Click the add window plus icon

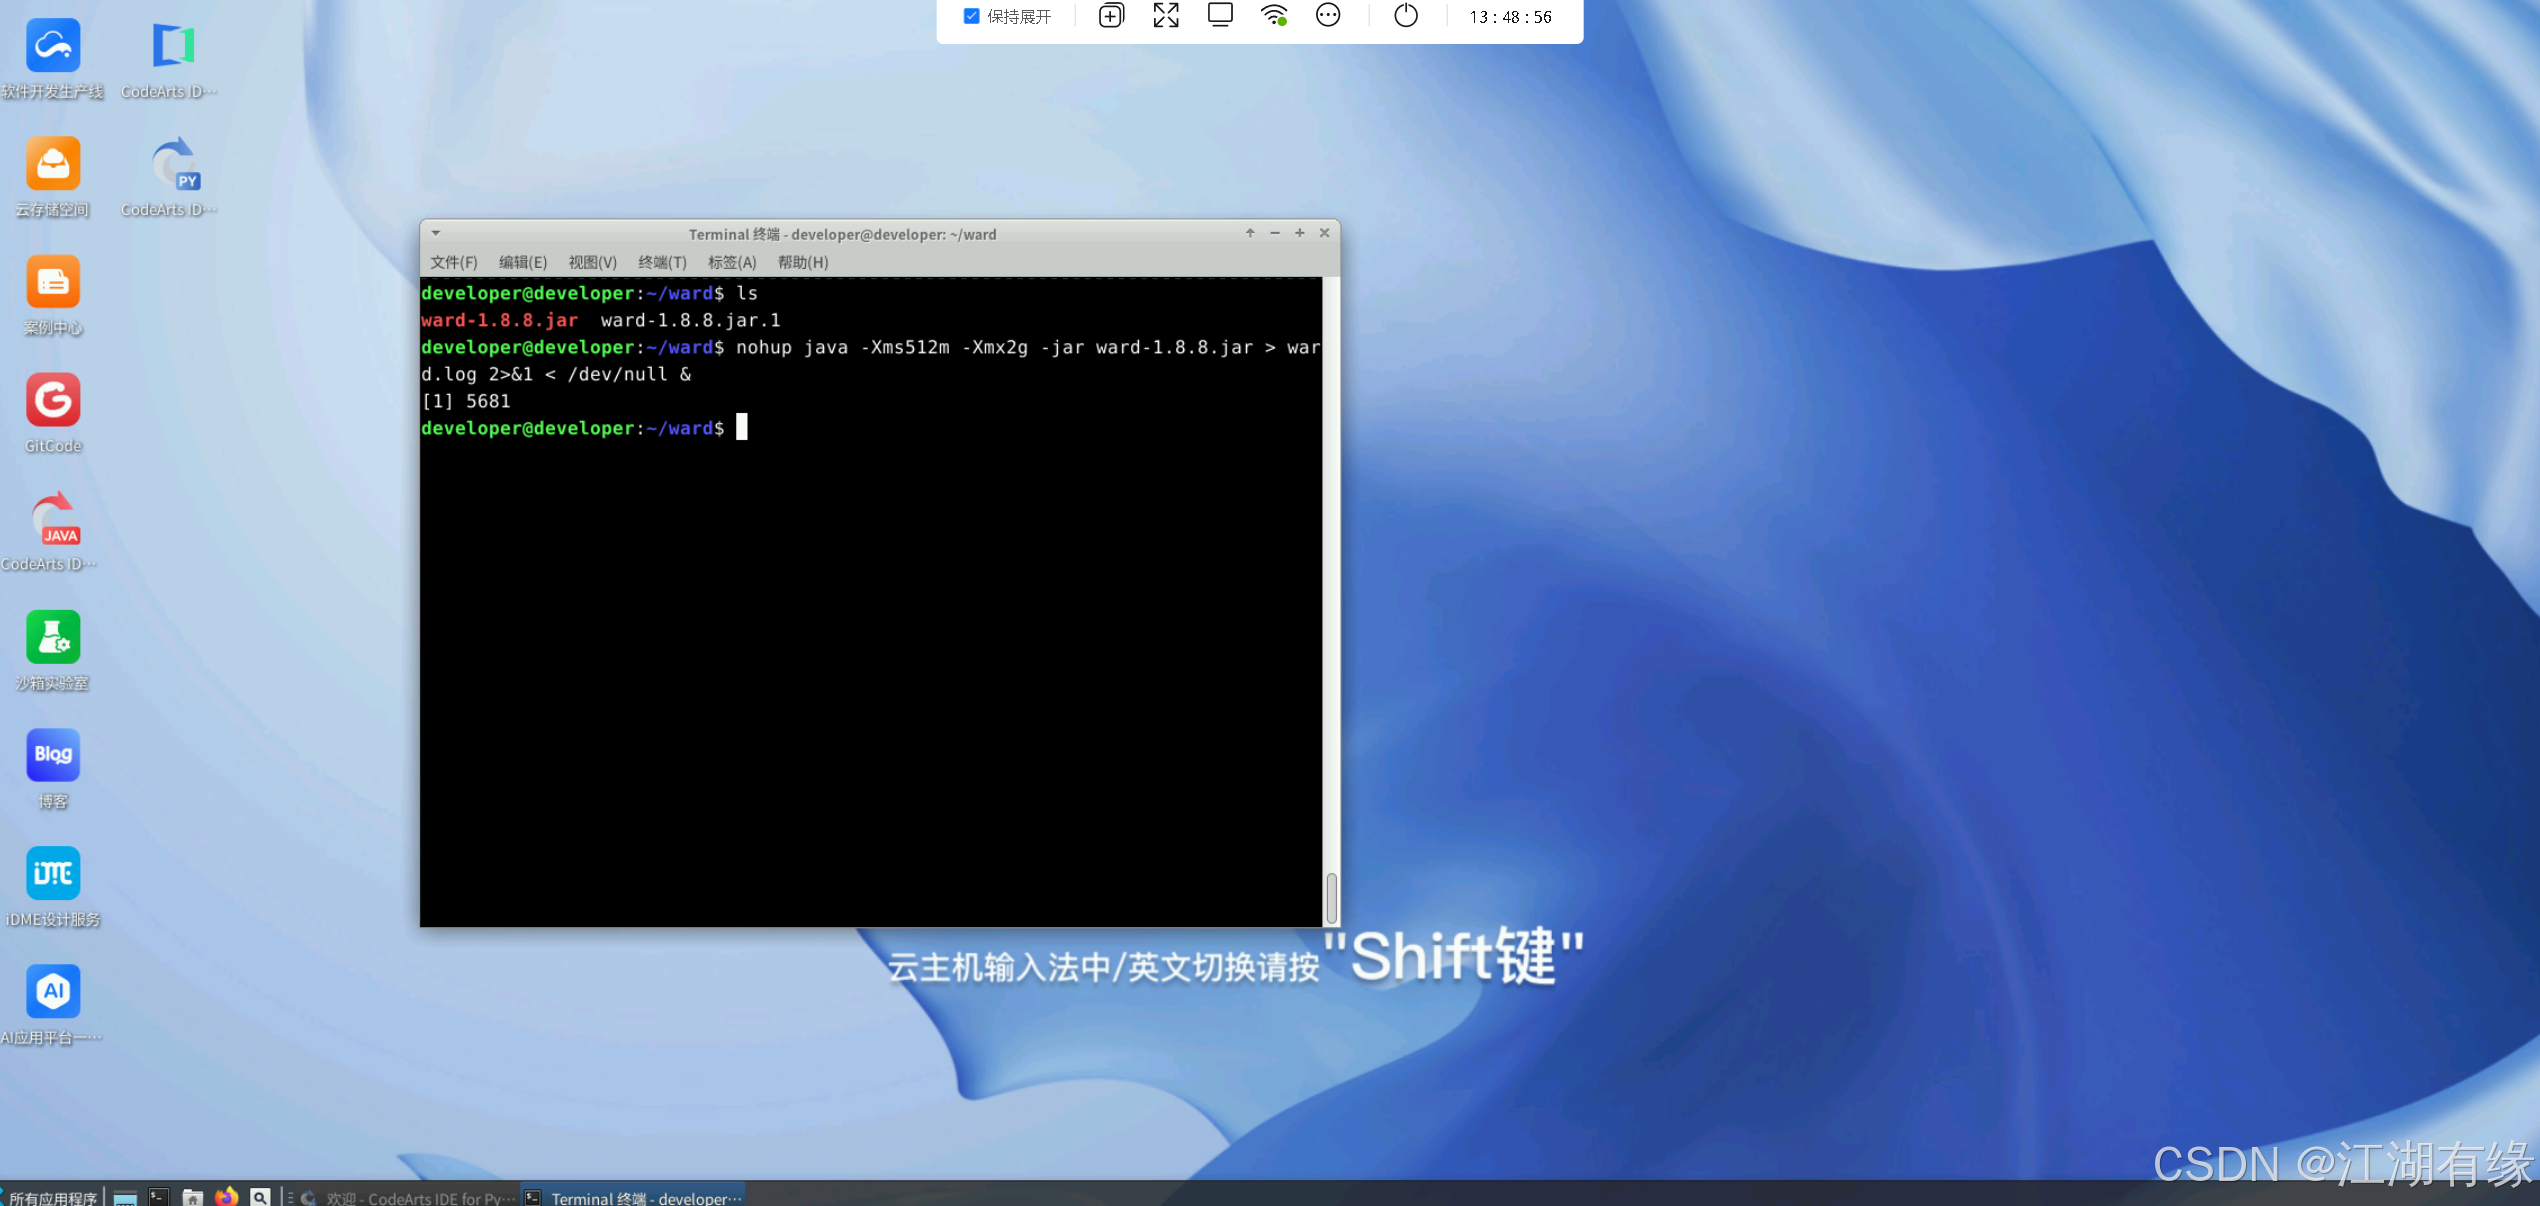point(1111,16)
